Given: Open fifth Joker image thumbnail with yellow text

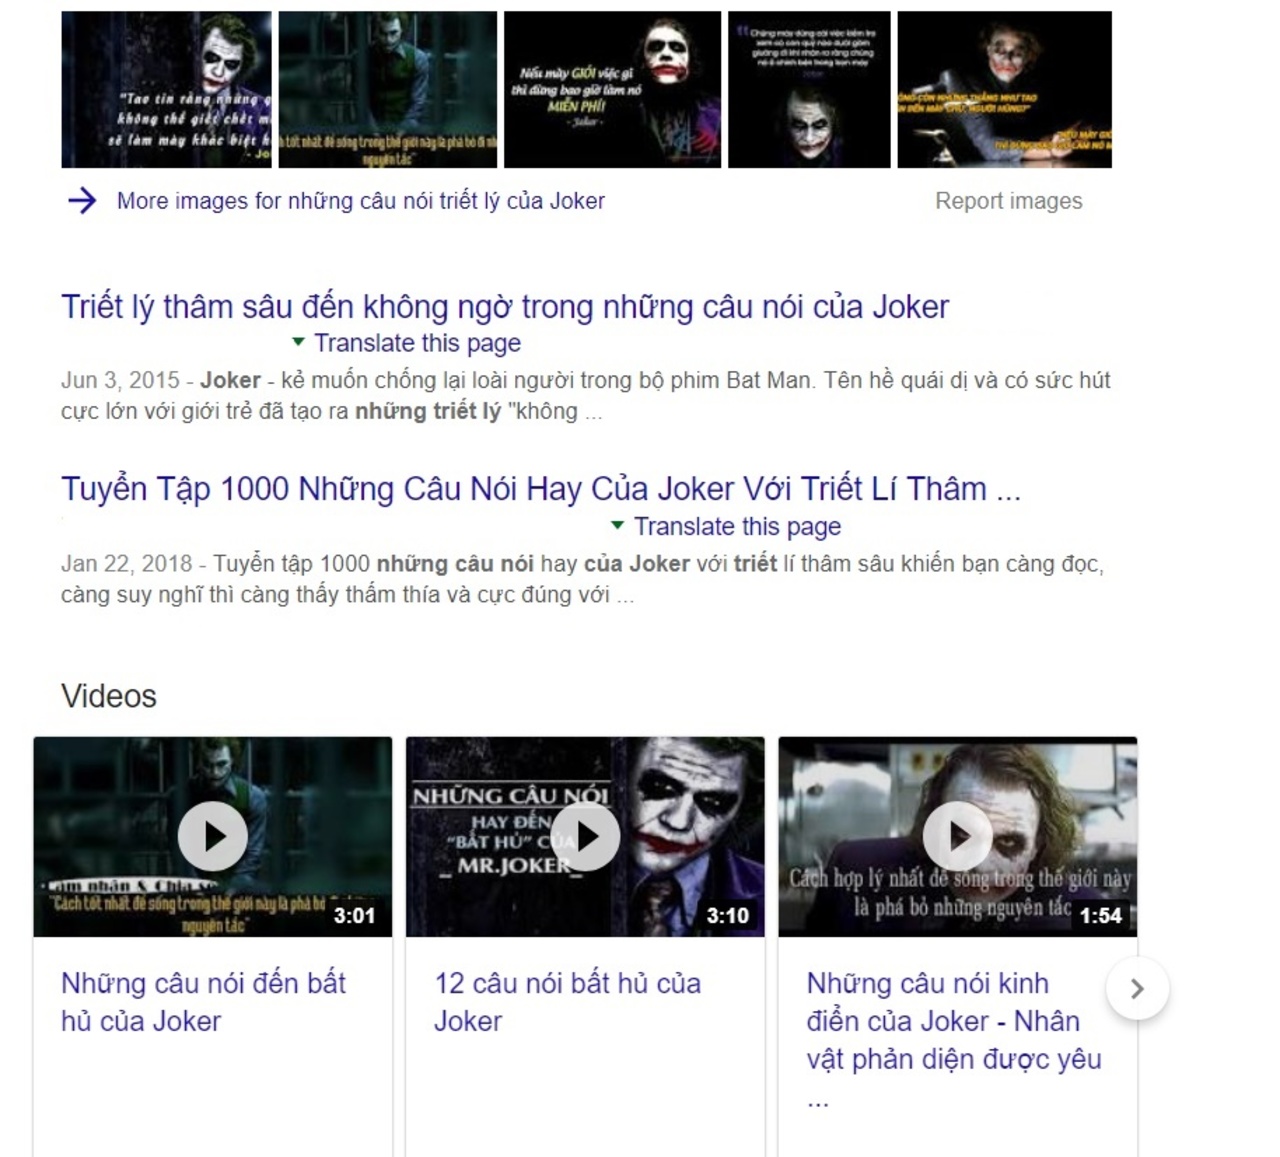Looking at the screenshot, I should coord(1004,89).
